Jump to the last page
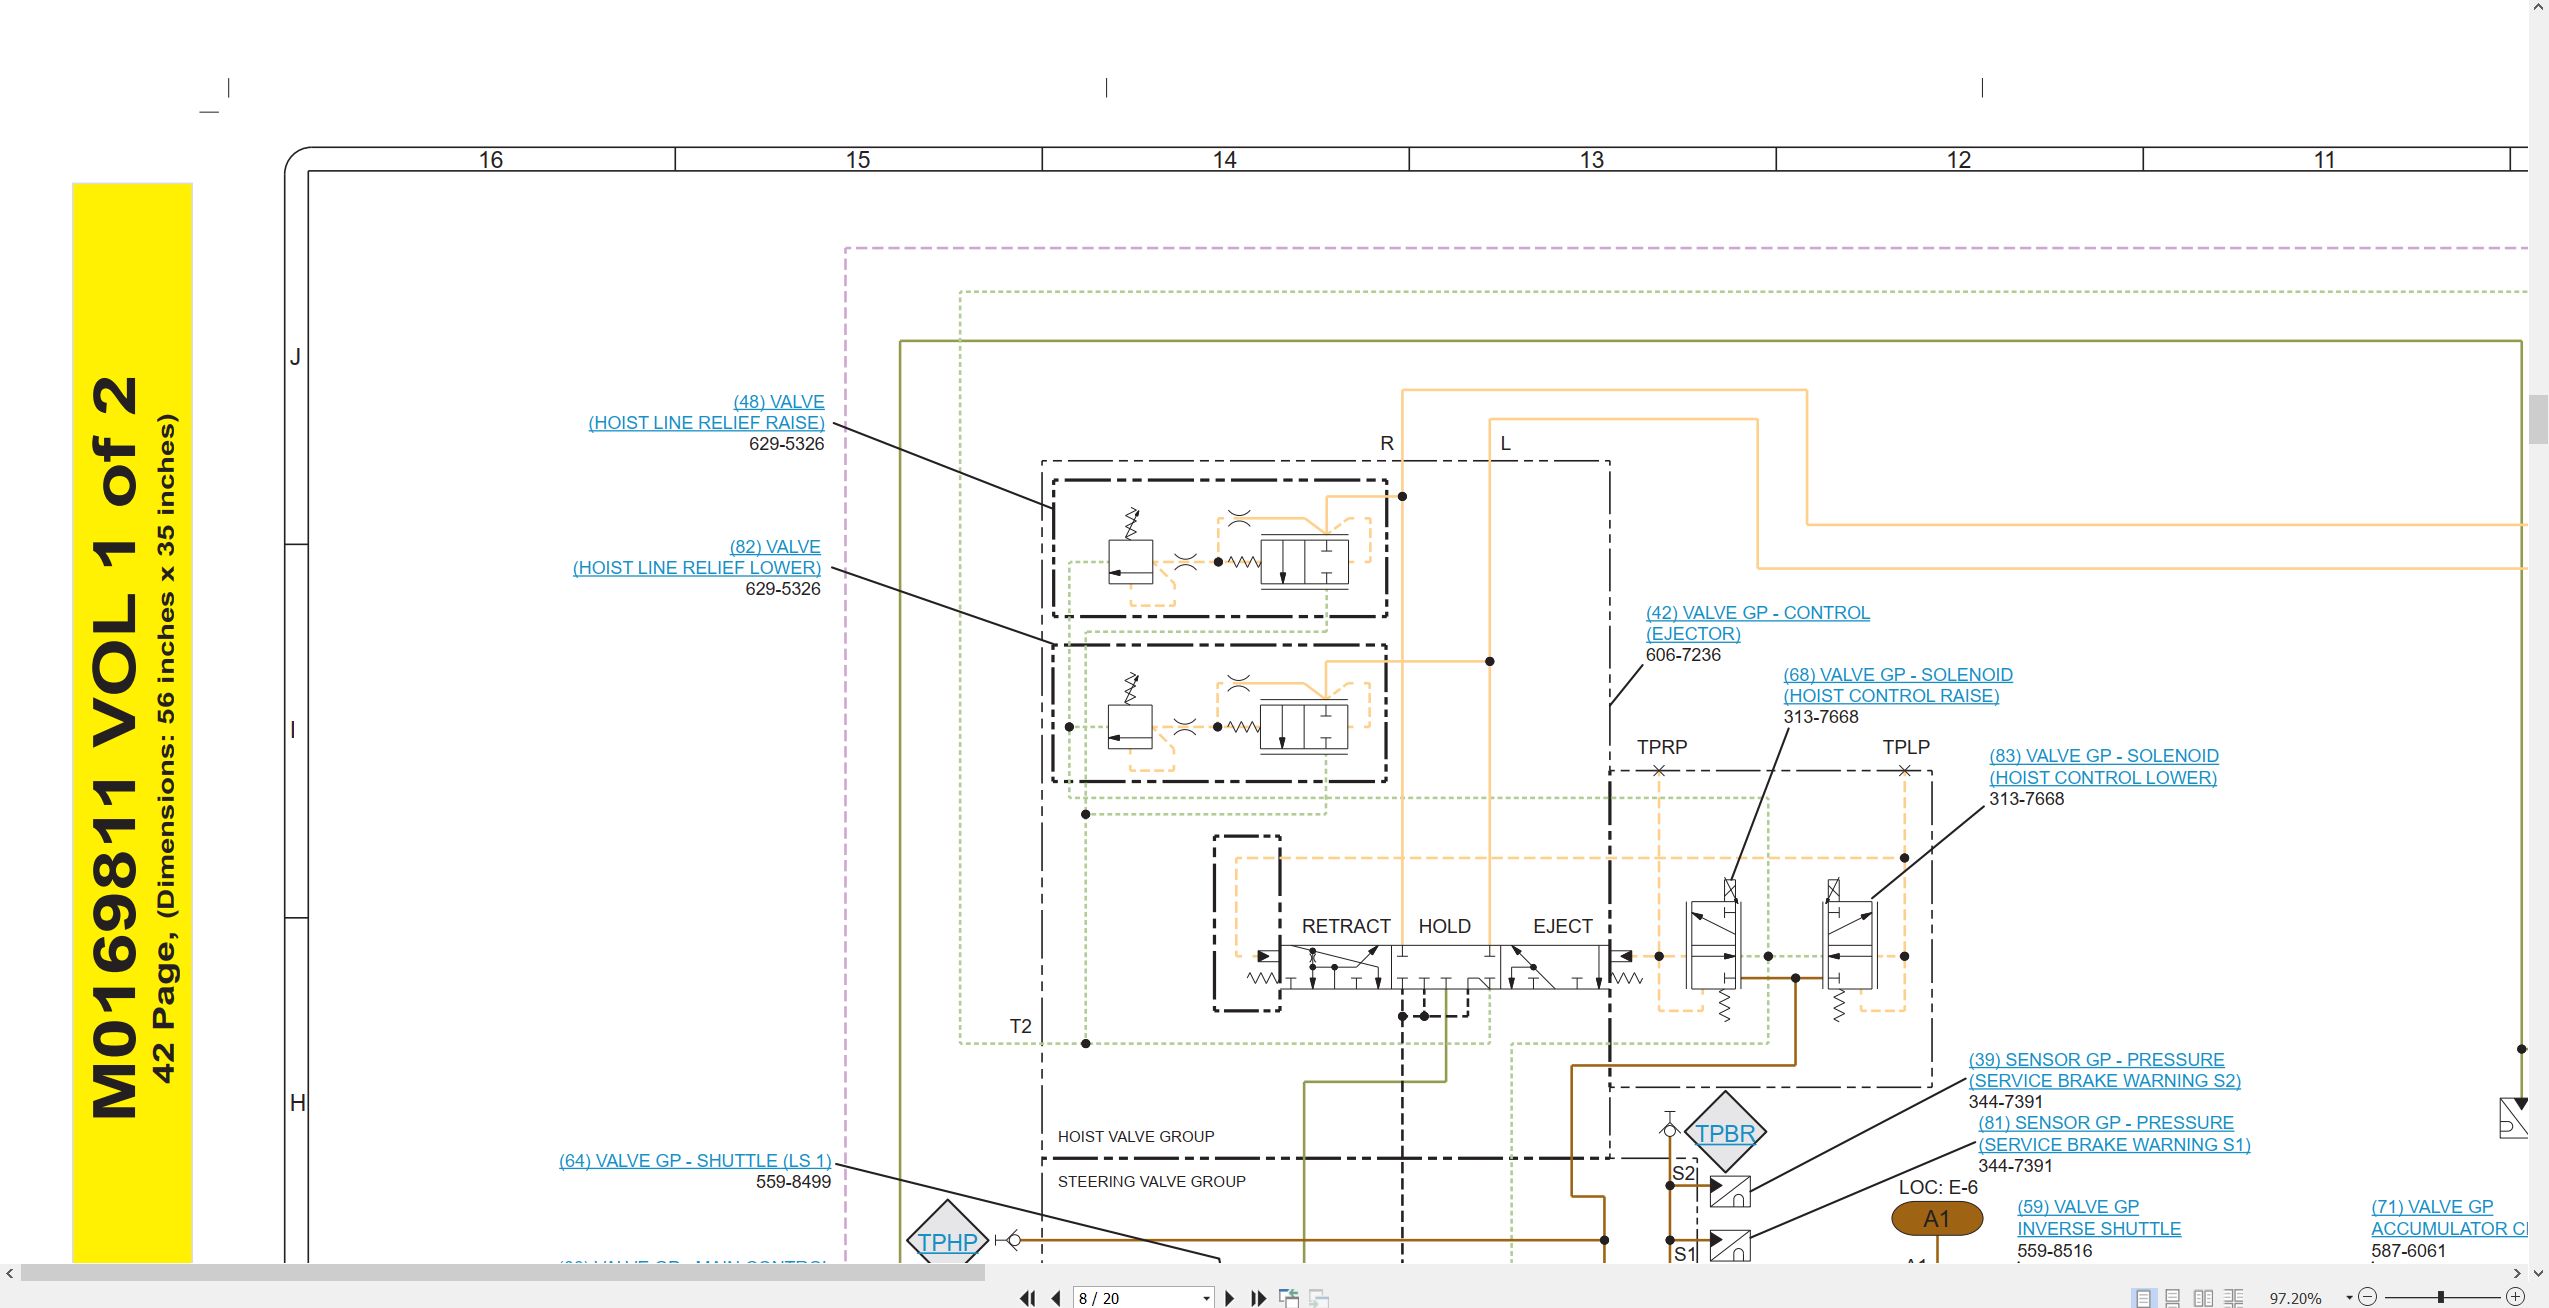This screenshot has height=1308, width=2549. tap(1259, 1298)
